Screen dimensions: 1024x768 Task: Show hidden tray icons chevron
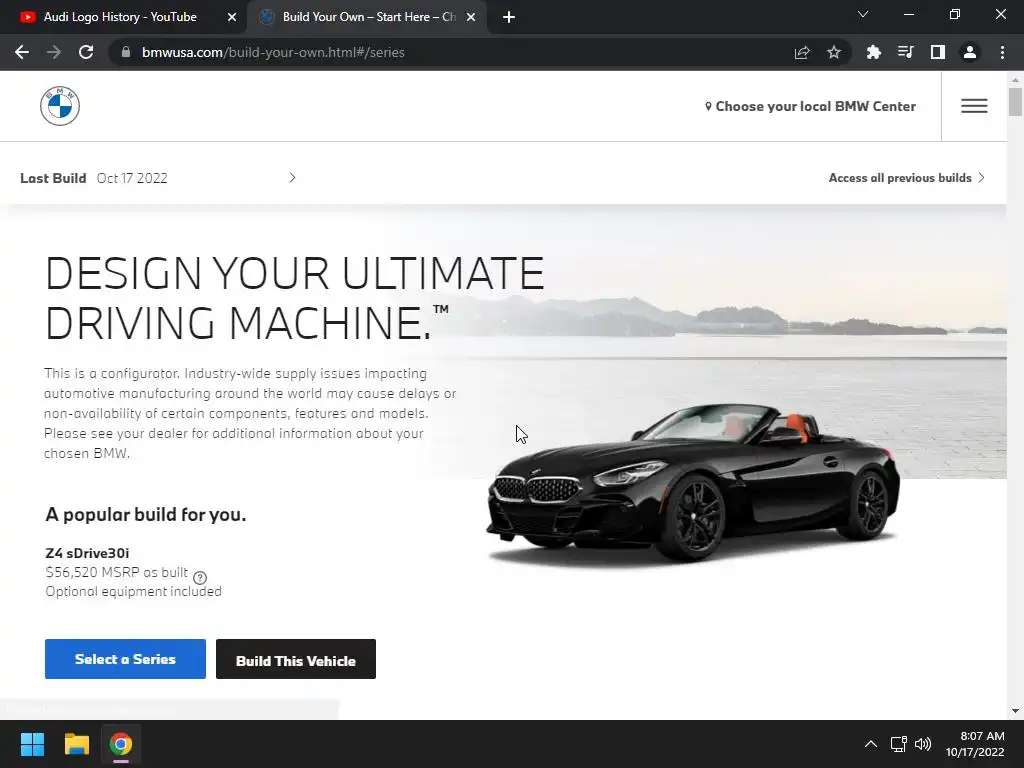pos(871,744)
